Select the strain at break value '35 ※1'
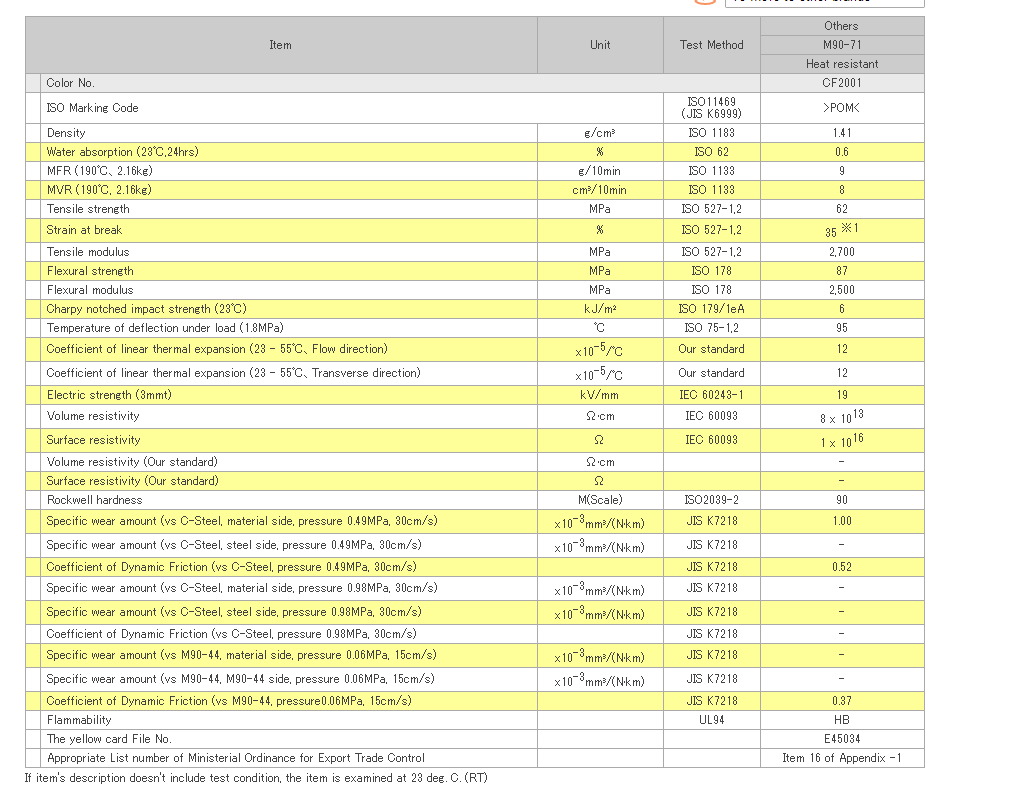 coord(841,230)
